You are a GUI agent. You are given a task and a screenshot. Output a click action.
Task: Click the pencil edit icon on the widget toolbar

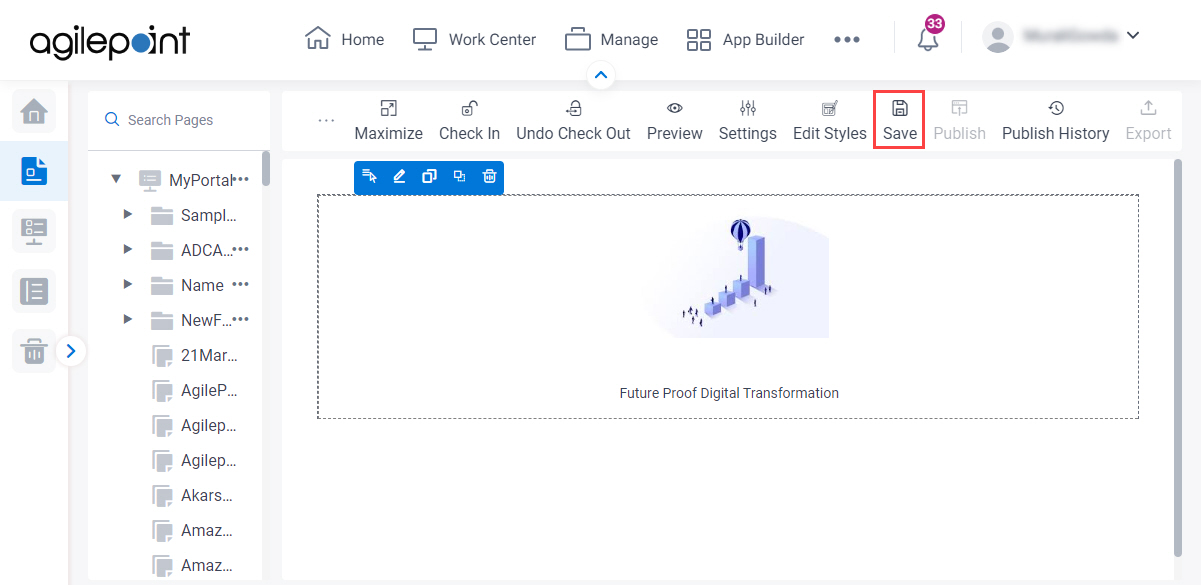click(x=399, y=176)
